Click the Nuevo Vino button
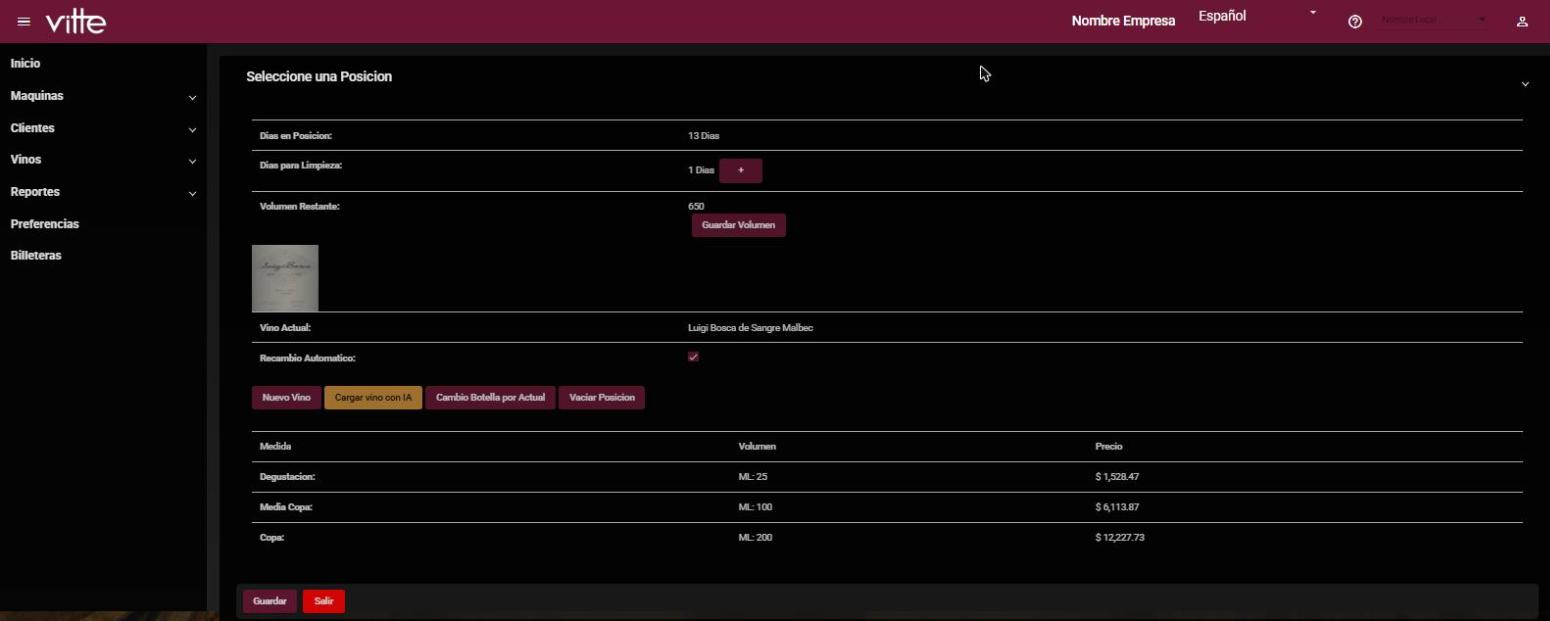This screenshot has height=621, width=1550. coord(286,398)
